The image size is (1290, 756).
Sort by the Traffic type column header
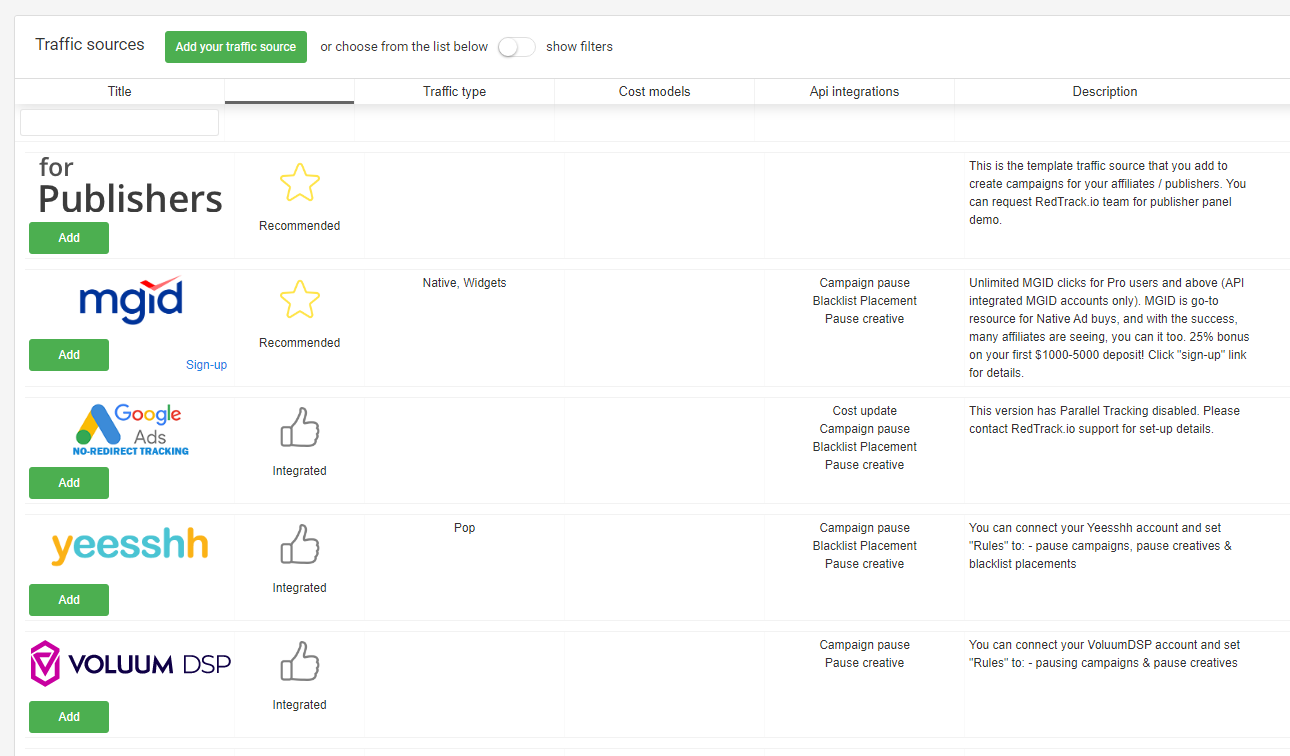pos(455,91)
